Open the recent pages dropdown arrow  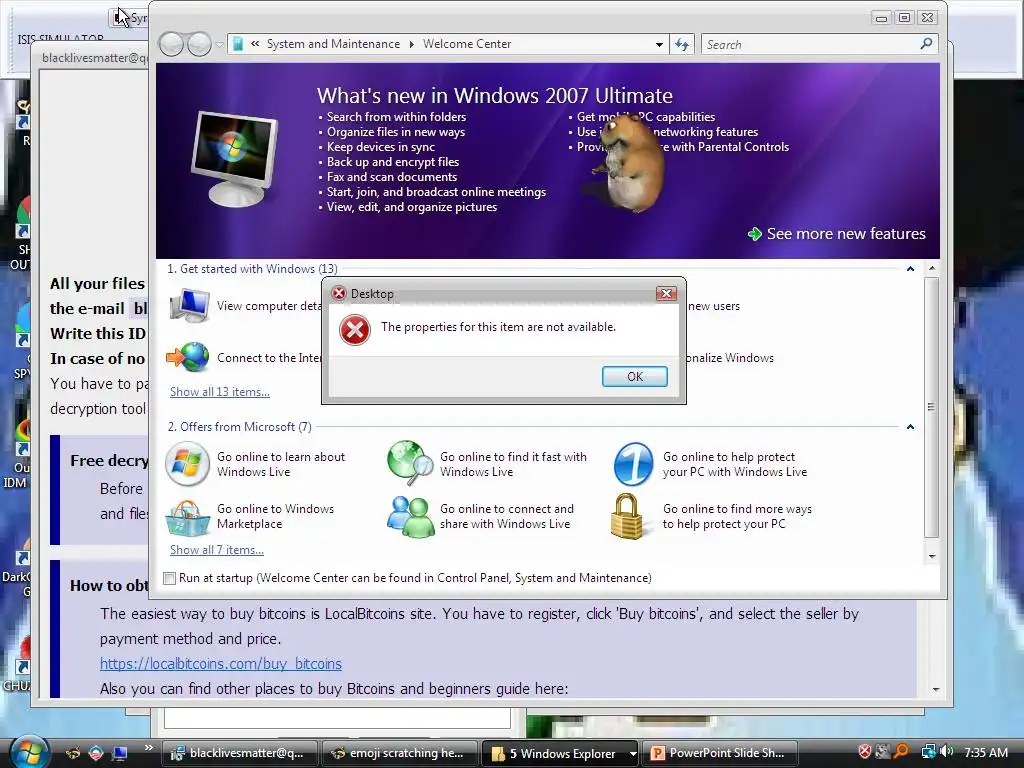point(219,44)
